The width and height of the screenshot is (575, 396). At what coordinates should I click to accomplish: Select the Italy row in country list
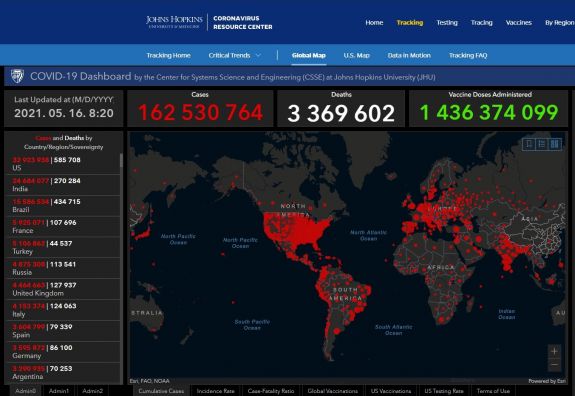point(63,310)
